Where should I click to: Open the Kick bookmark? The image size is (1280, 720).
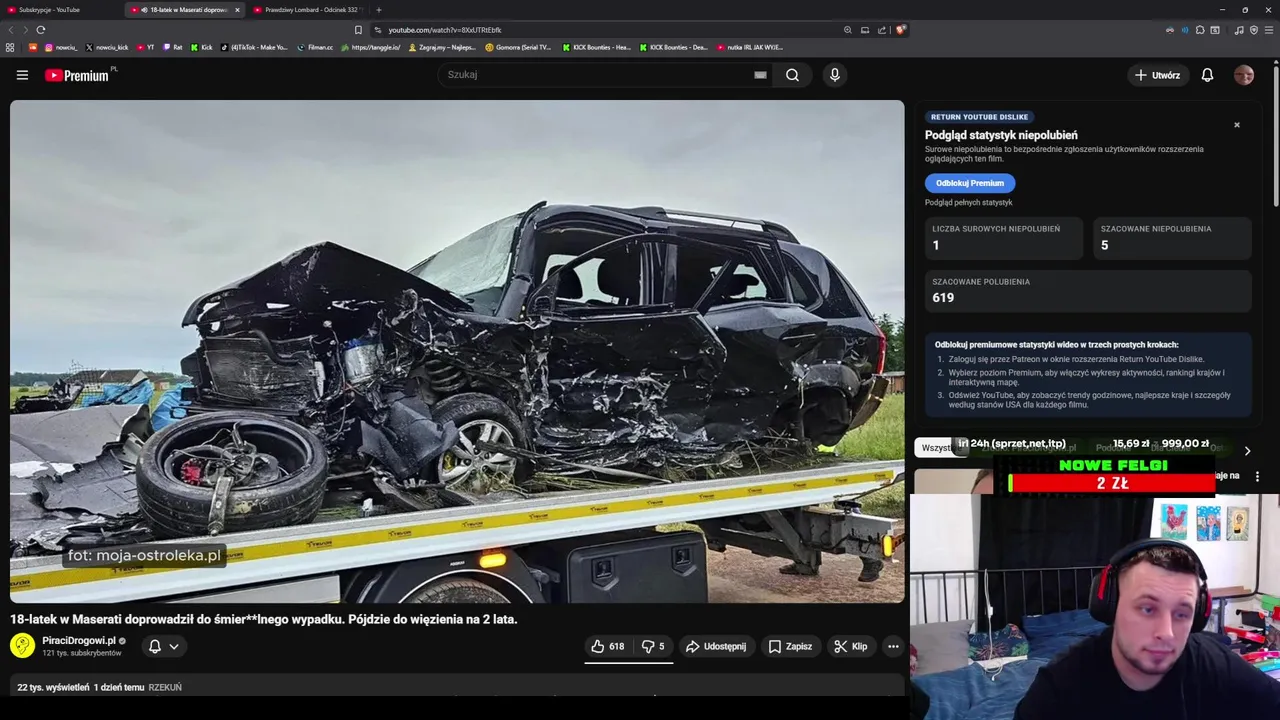[201, 47]
